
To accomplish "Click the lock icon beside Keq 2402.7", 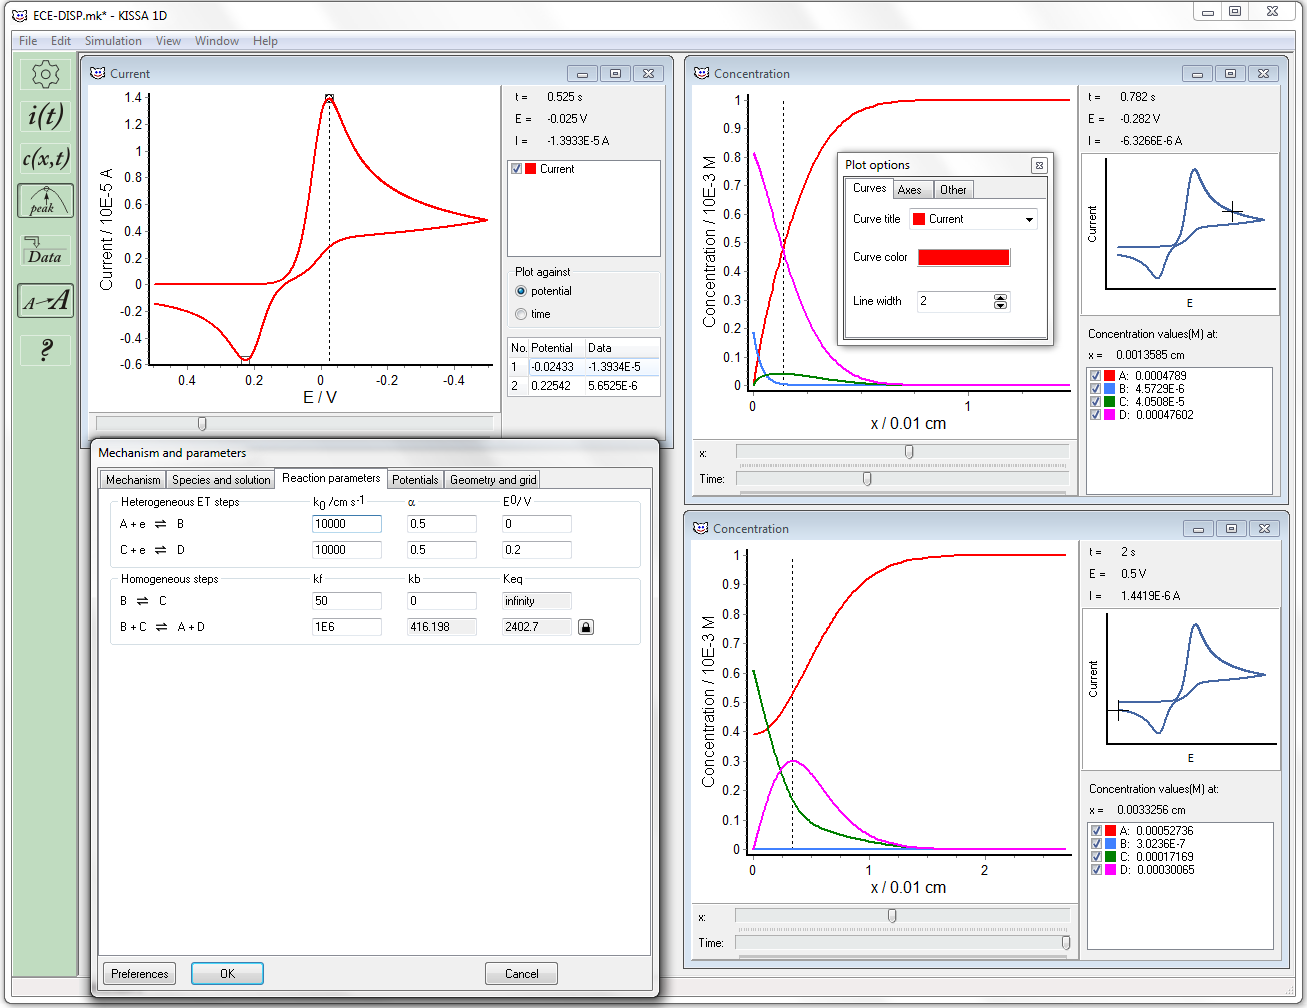I will [585, 626].
